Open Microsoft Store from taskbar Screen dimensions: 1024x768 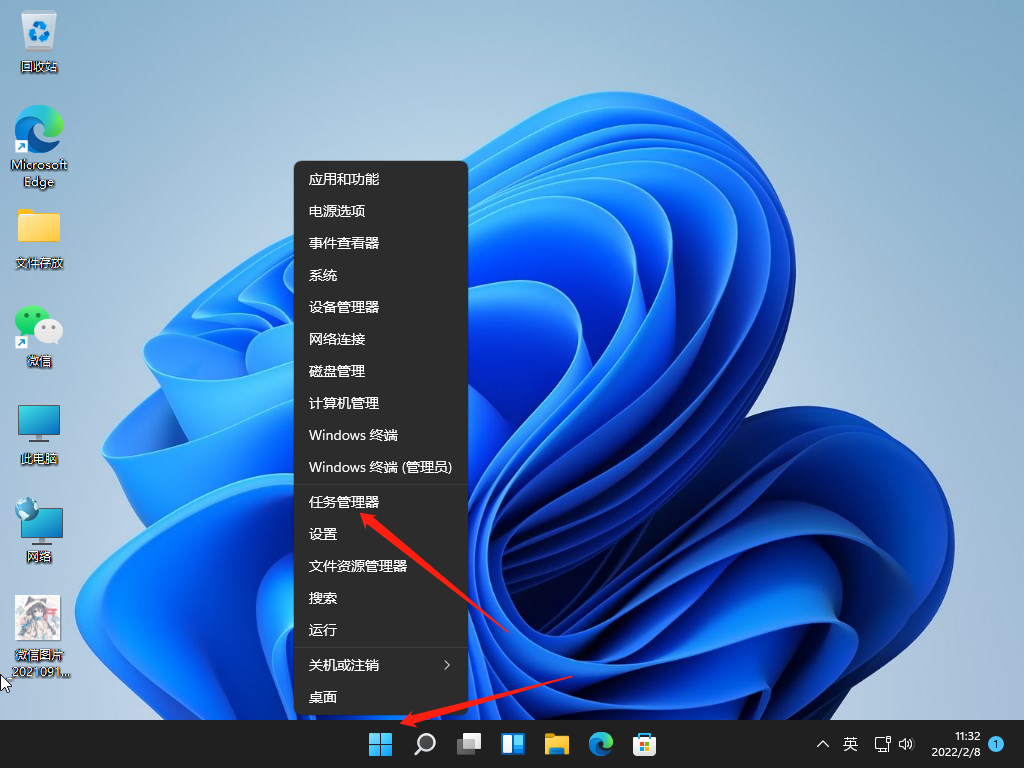pos(645,744)
